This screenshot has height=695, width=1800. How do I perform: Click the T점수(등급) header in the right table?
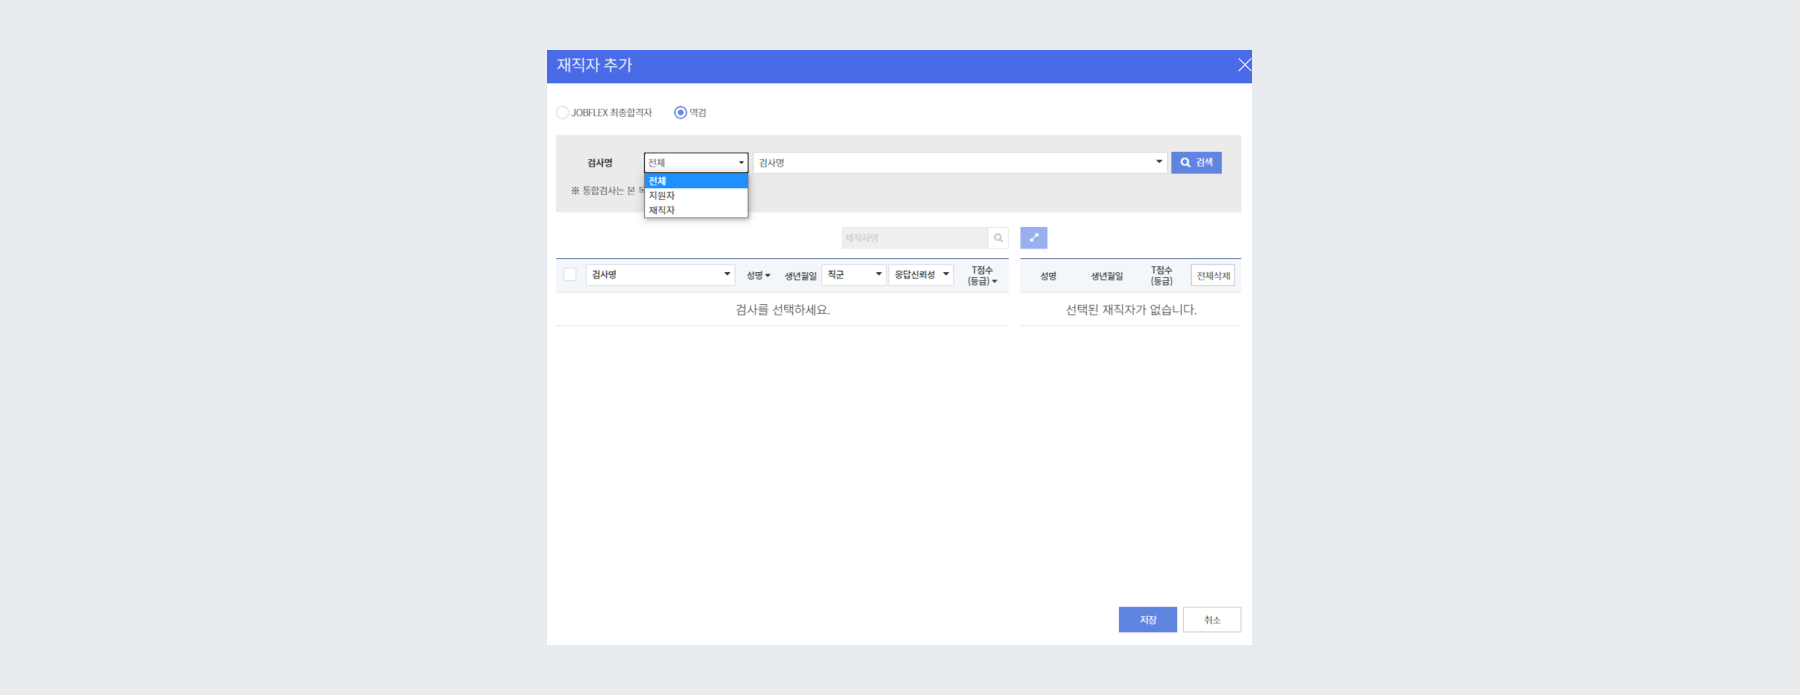pyautogui.click(x=1161, y=276)
